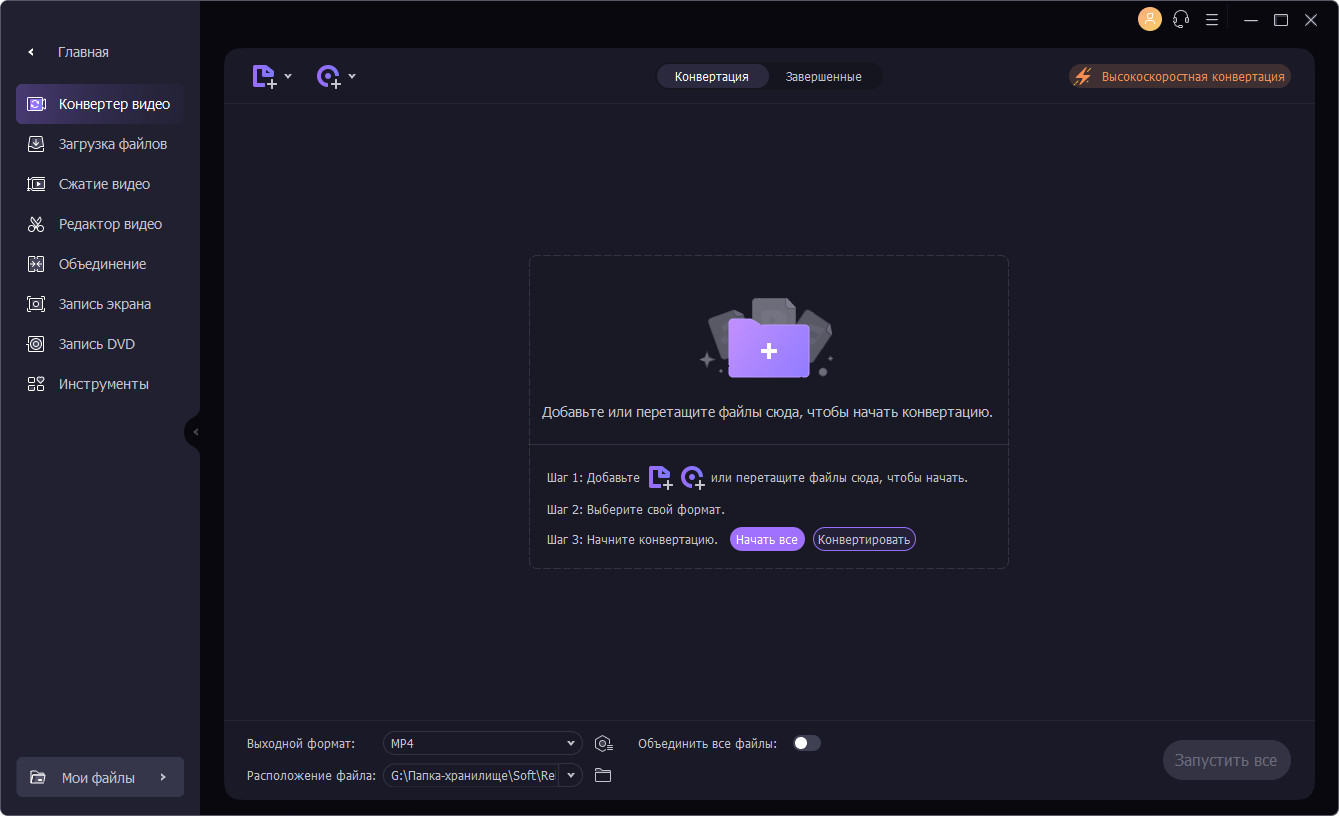Click the add disc icon in Шаг 1

point(692,478)
